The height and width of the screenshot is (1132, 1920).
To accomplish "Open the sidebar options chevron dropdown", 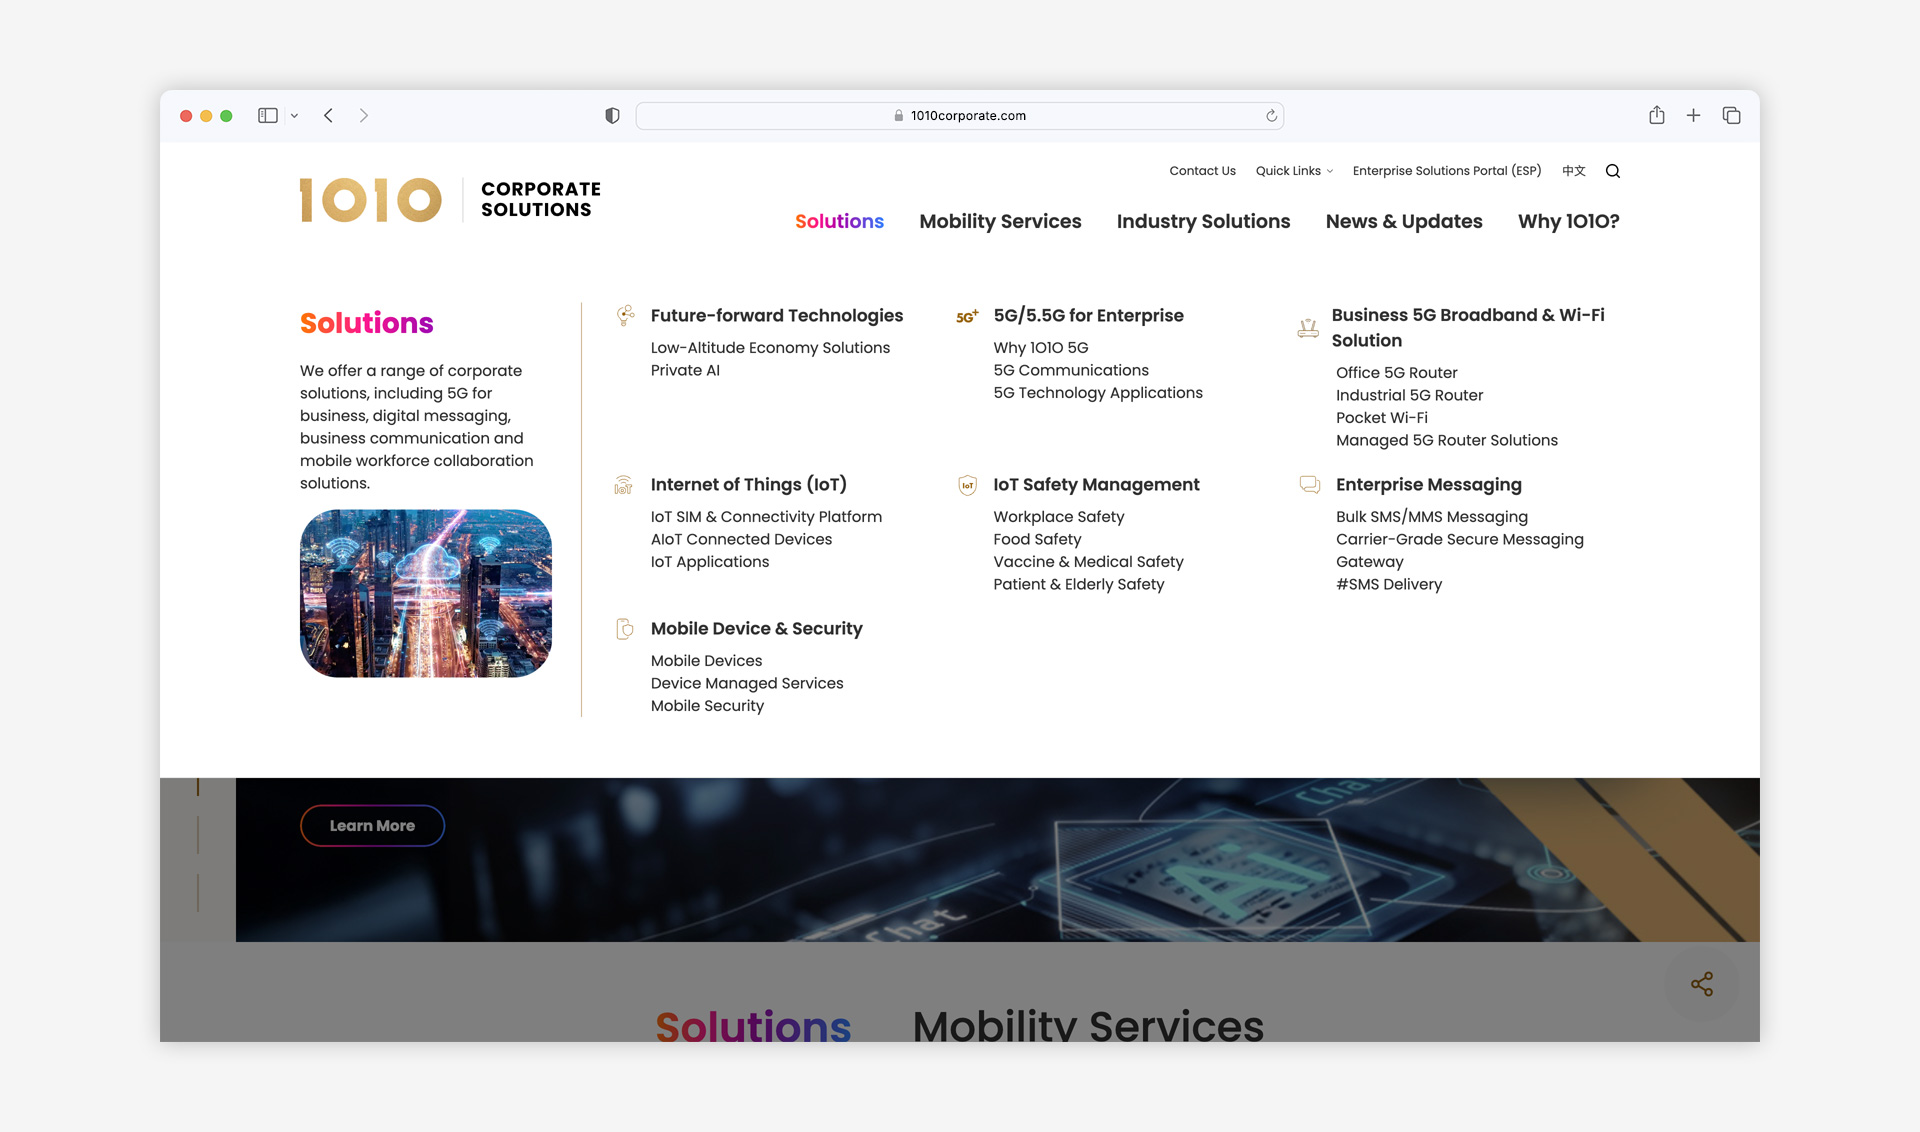I will (x=294, y=116).
